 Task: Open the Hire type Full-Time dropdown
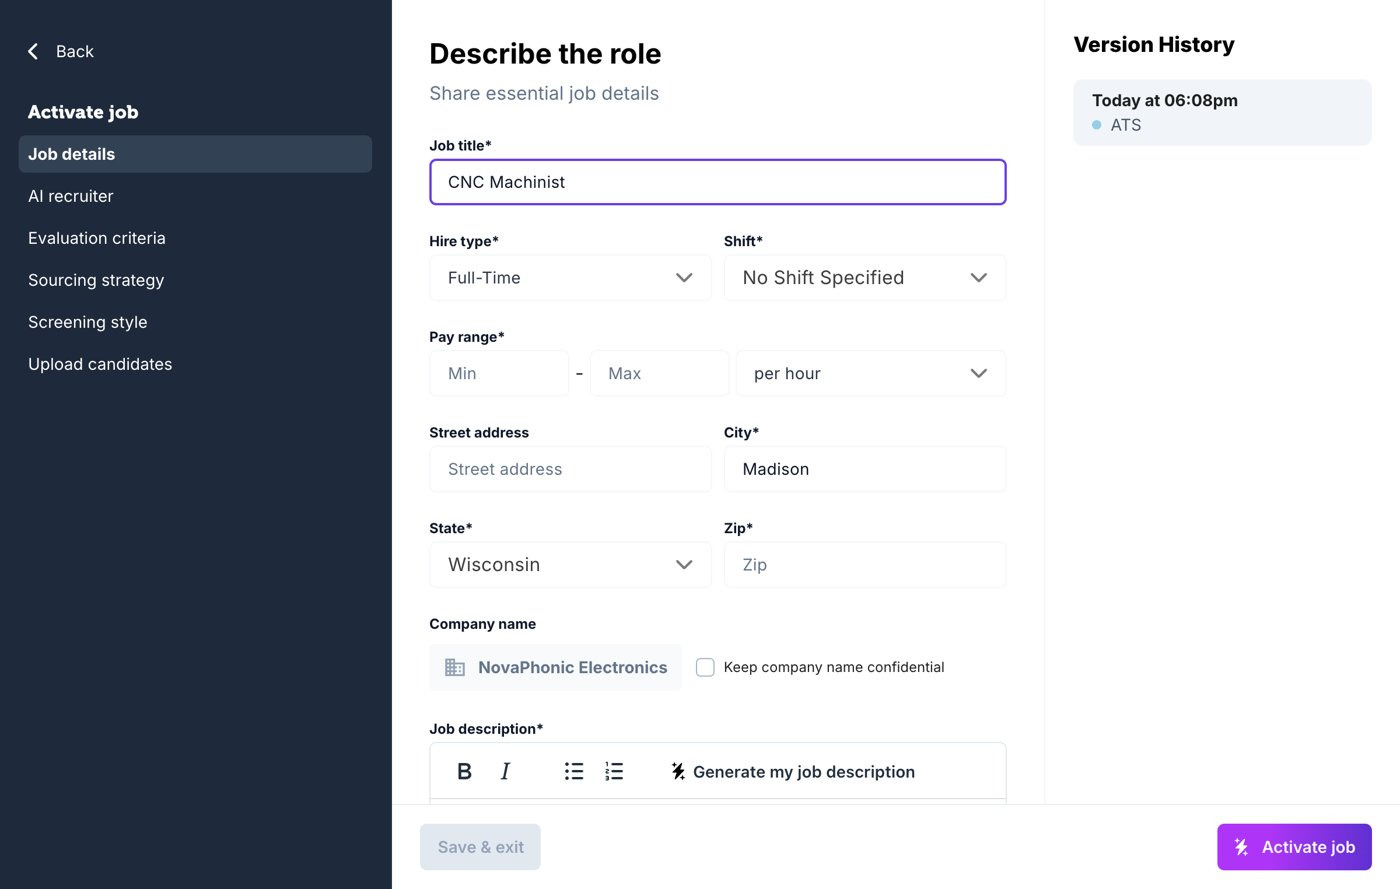[x=570, y=278]
